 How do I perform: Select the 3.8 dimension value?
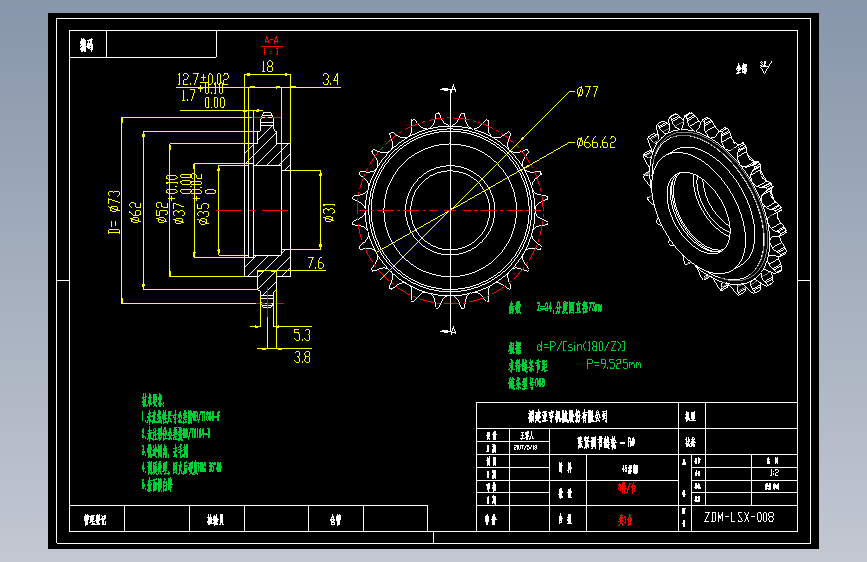302,357
